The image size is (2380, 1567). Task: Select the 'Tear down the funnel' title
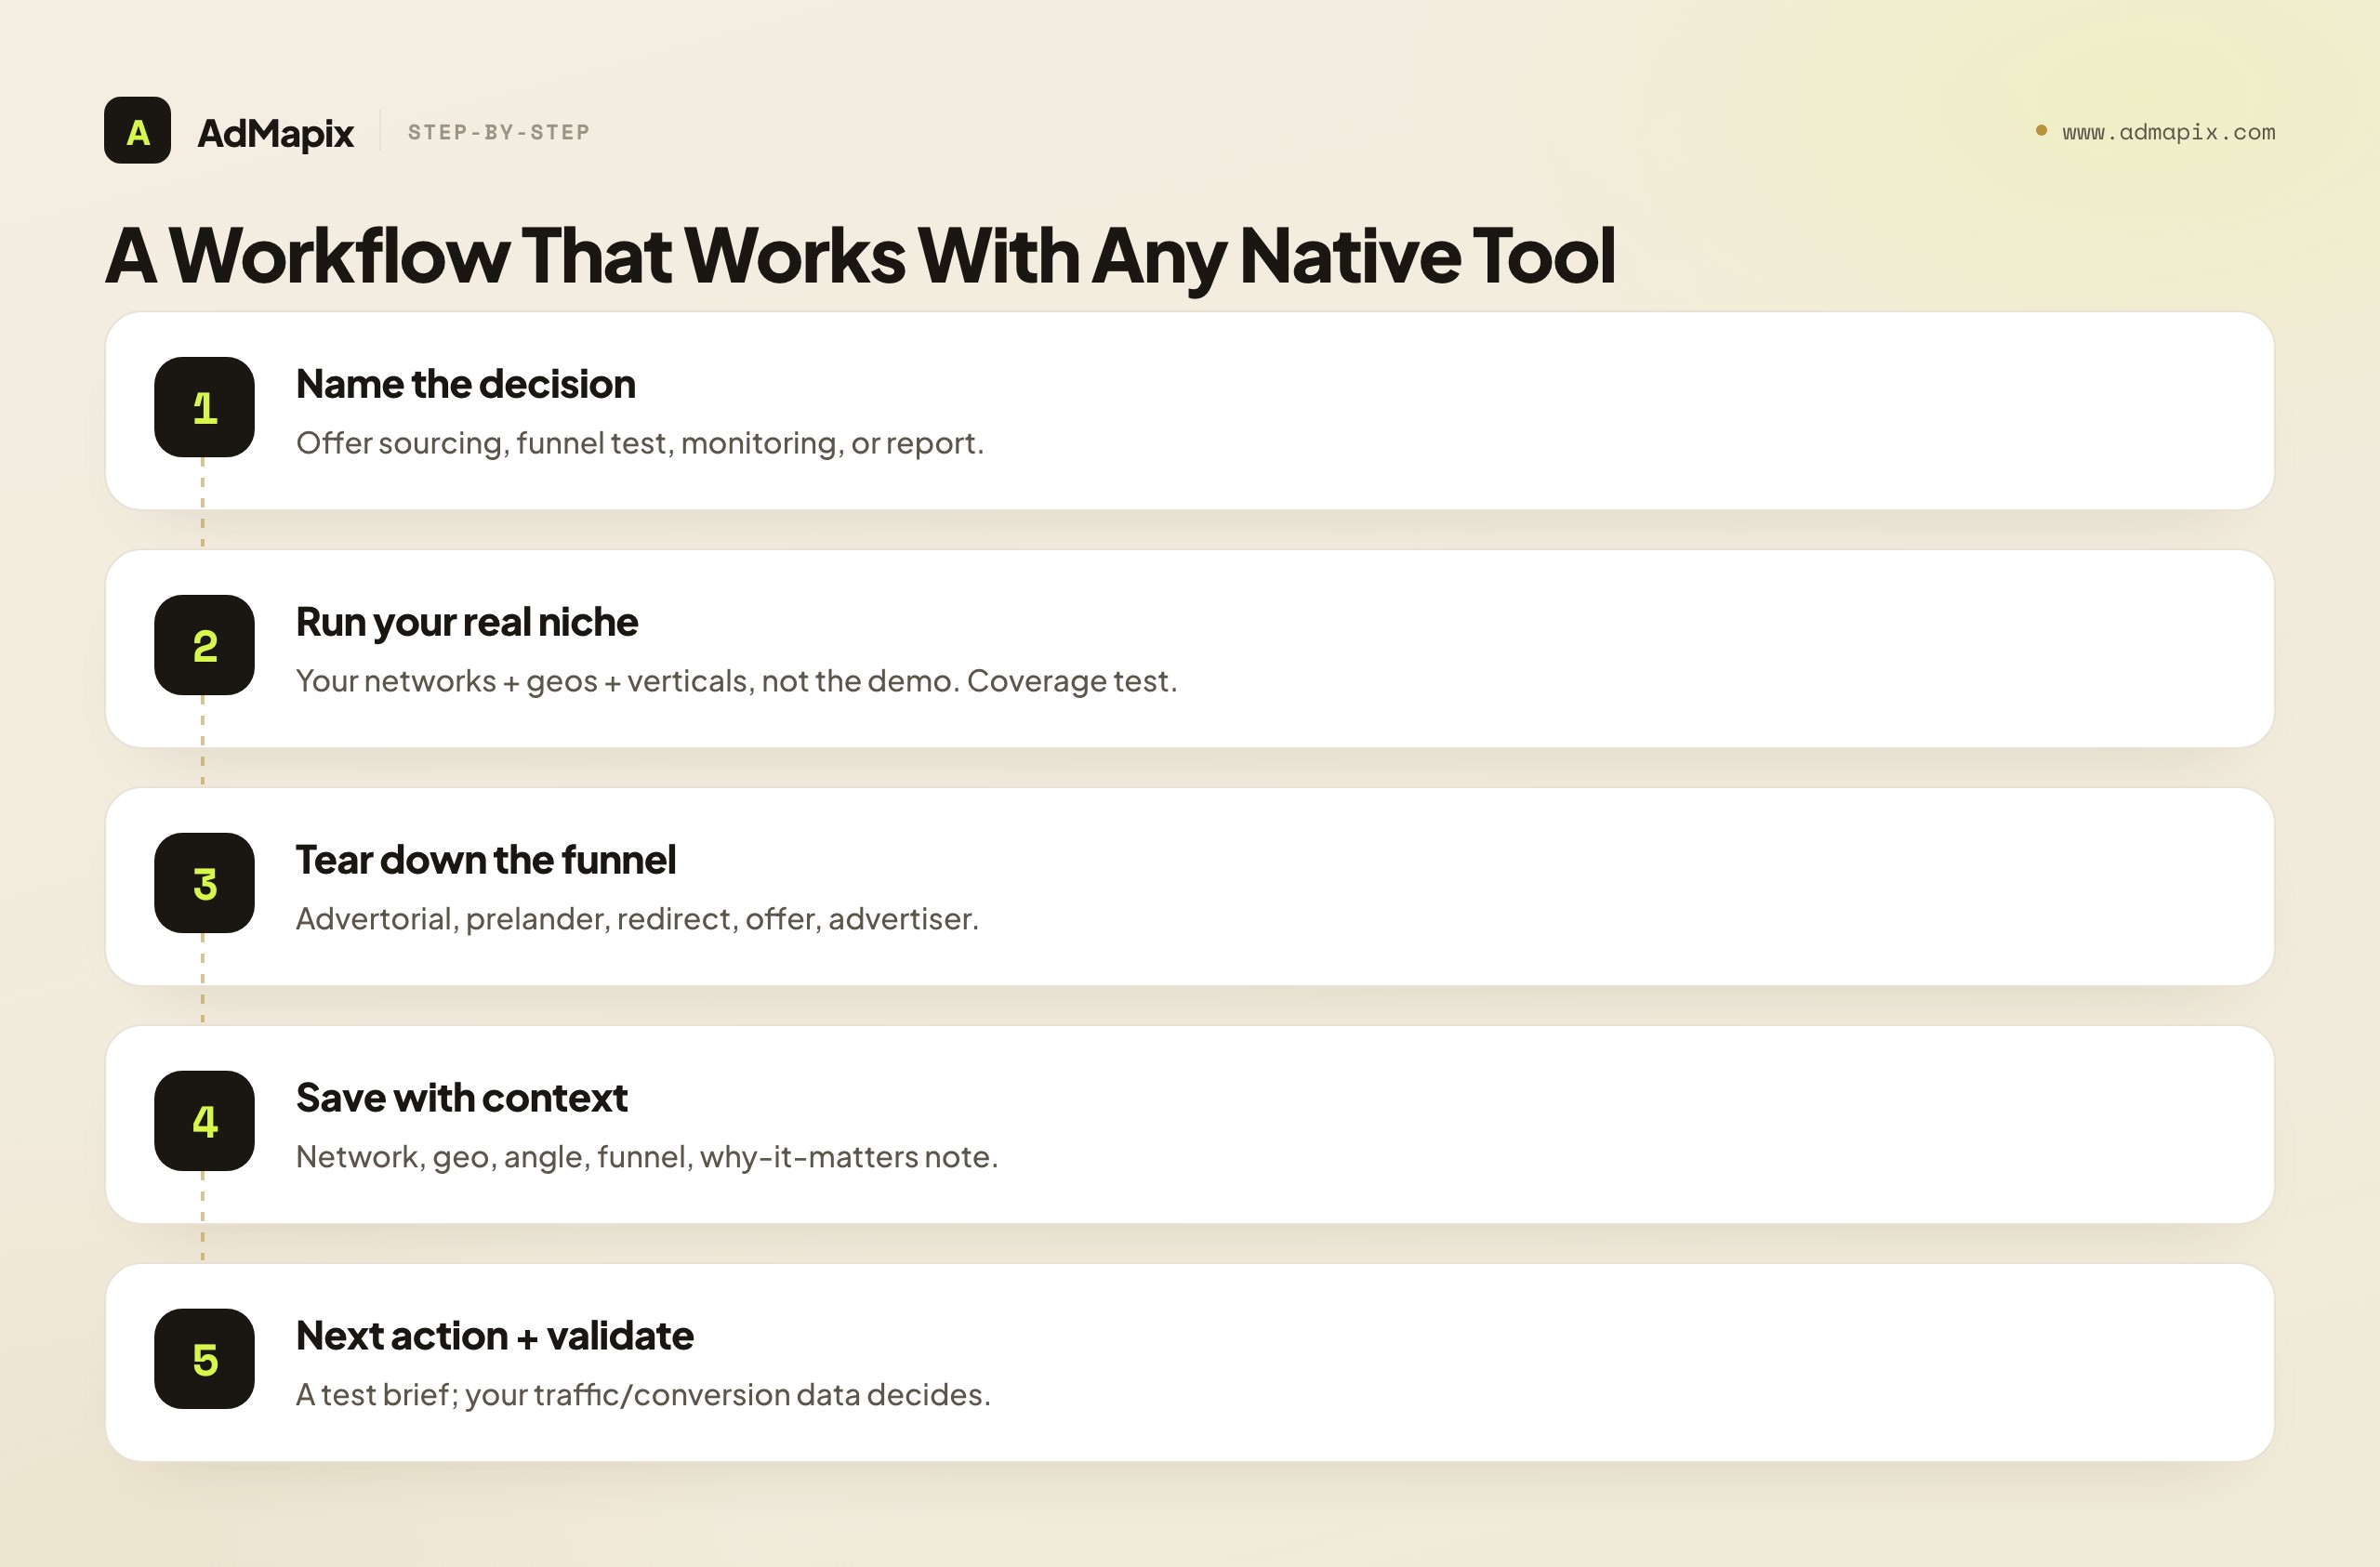tap(485, 860)
